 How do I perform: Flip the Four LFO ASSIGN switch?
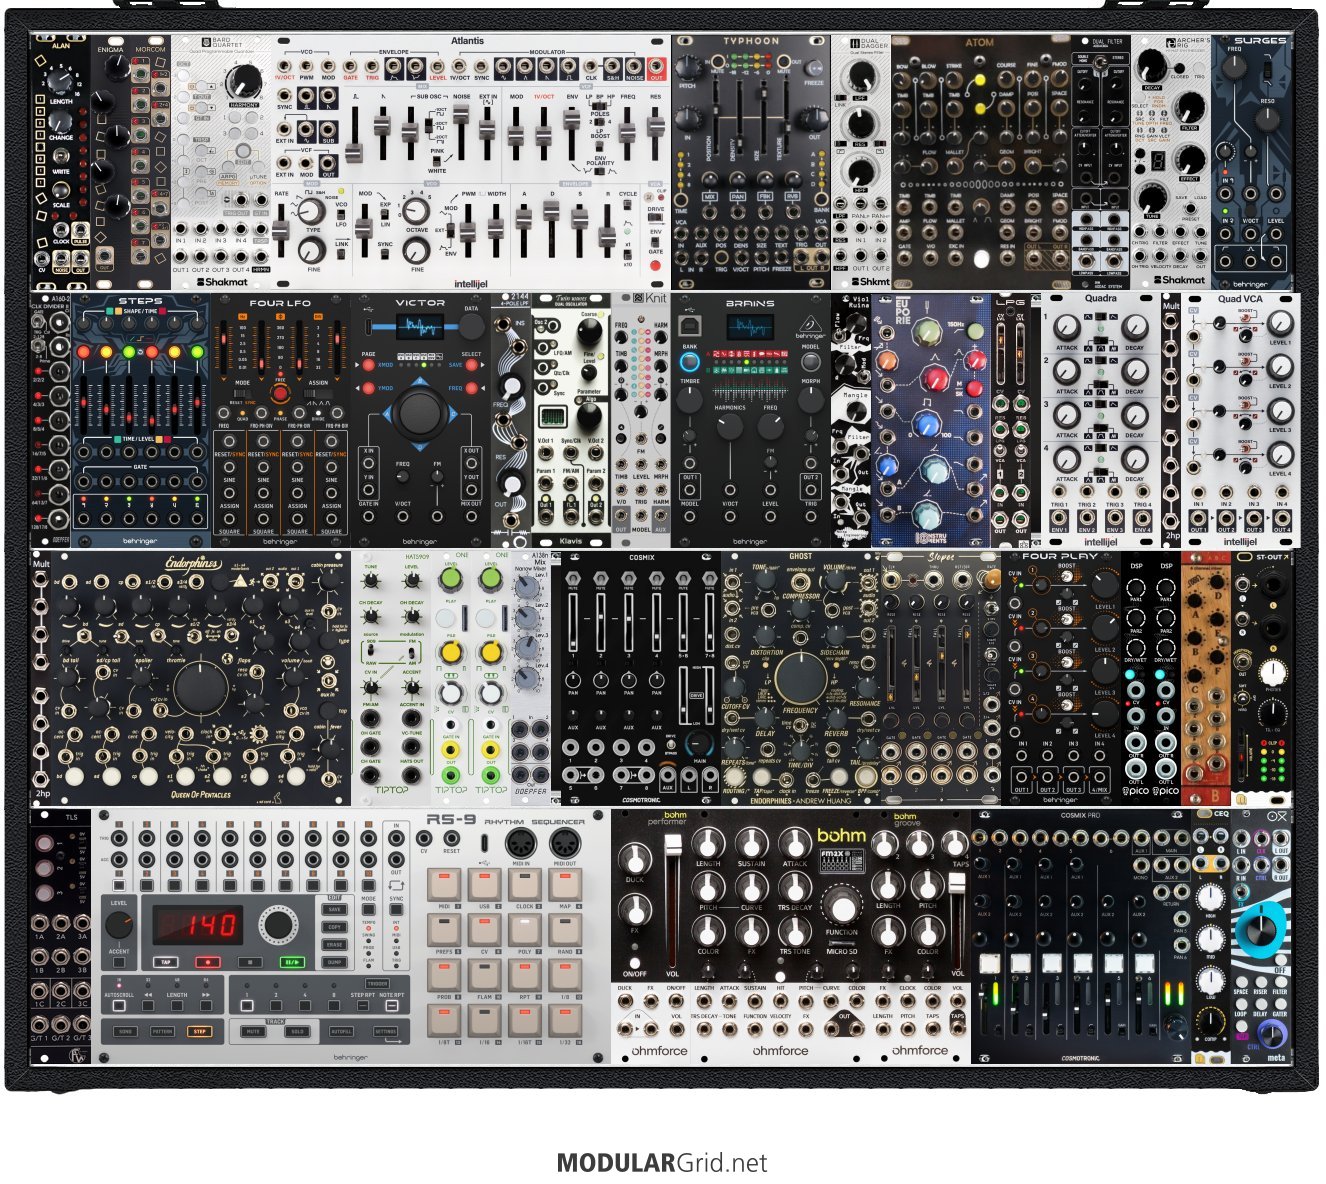pos(318,394)
